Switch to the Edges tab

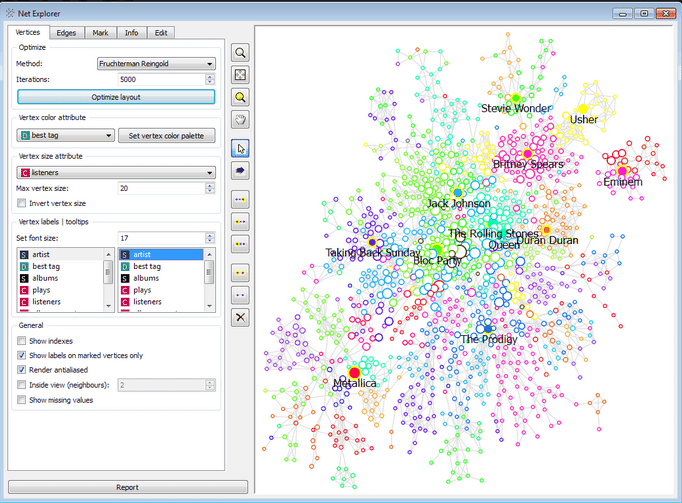click(x=66, y=33)
